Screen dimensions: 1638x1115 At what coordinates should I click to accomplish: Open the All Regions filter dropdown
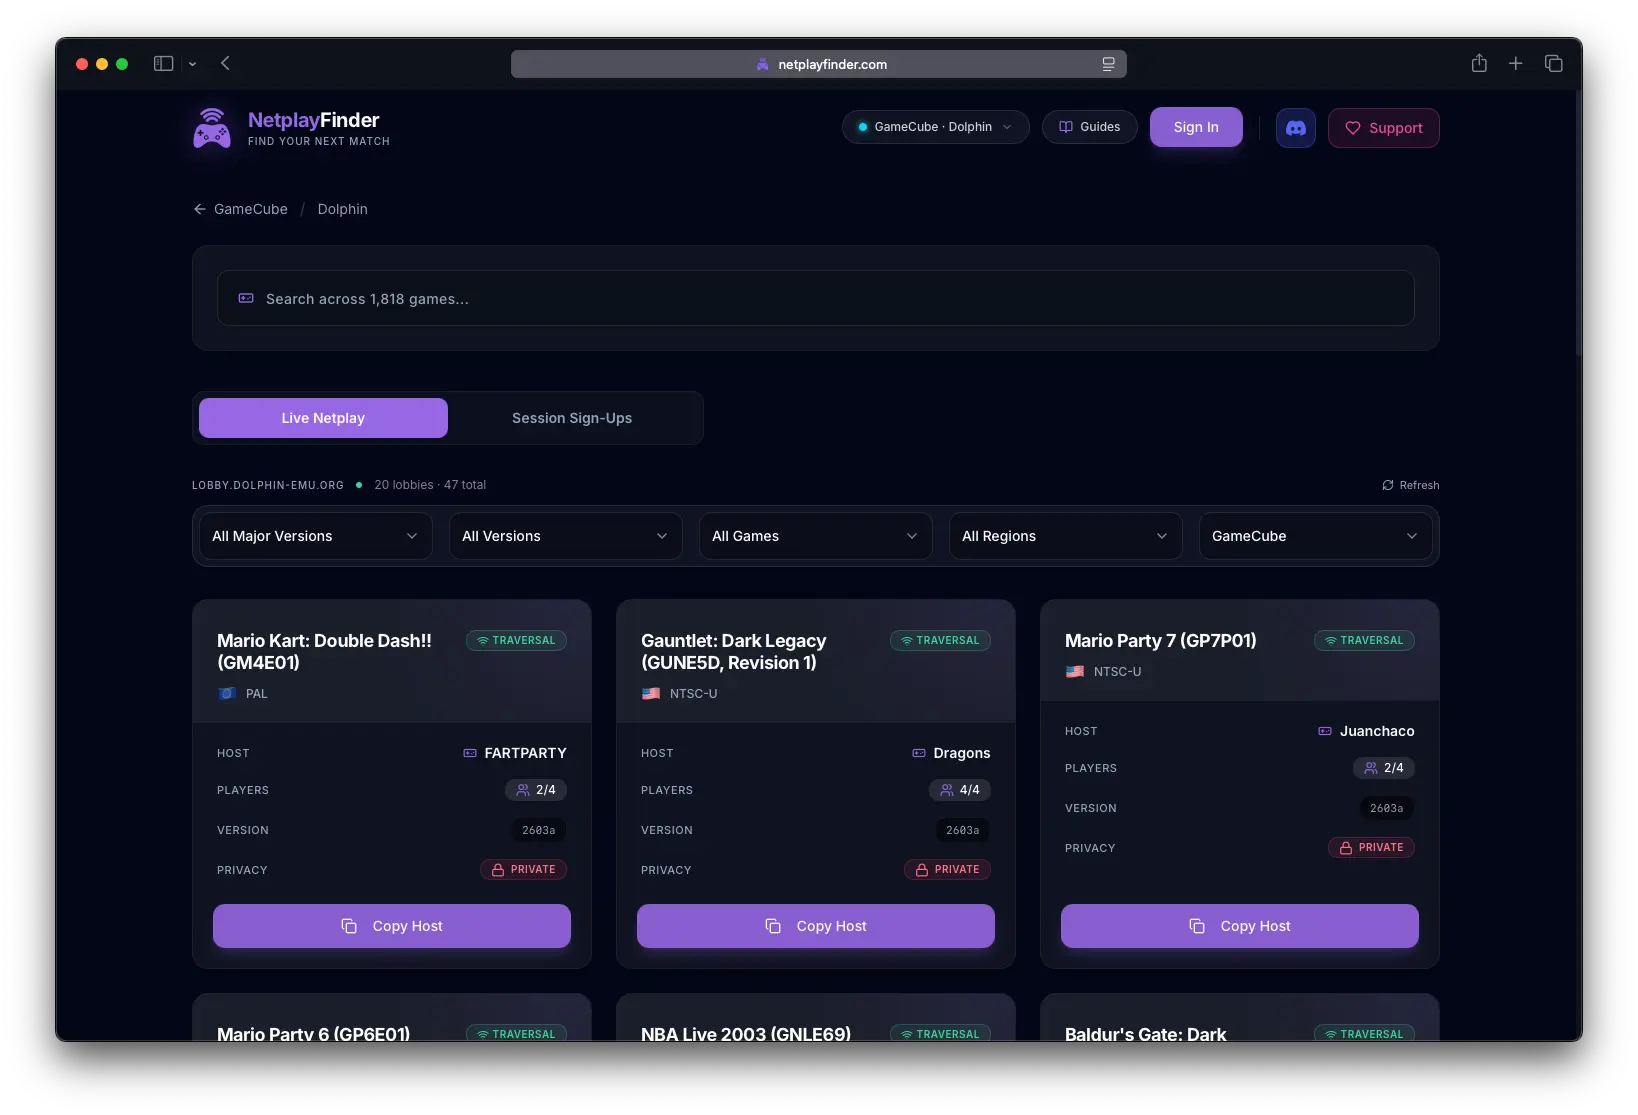pos(1066,536)
